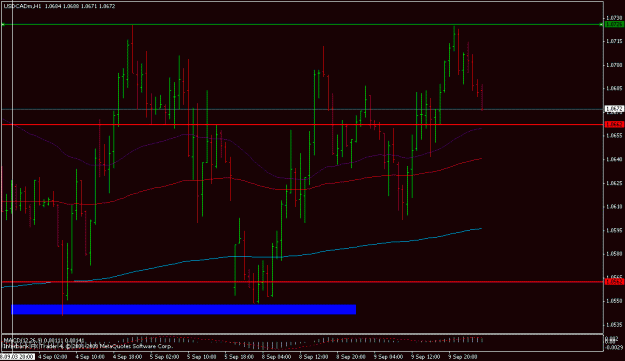625x361 pixels.
Task: Click the 5 Sep 10:00 time label
Action: [202, 357]
